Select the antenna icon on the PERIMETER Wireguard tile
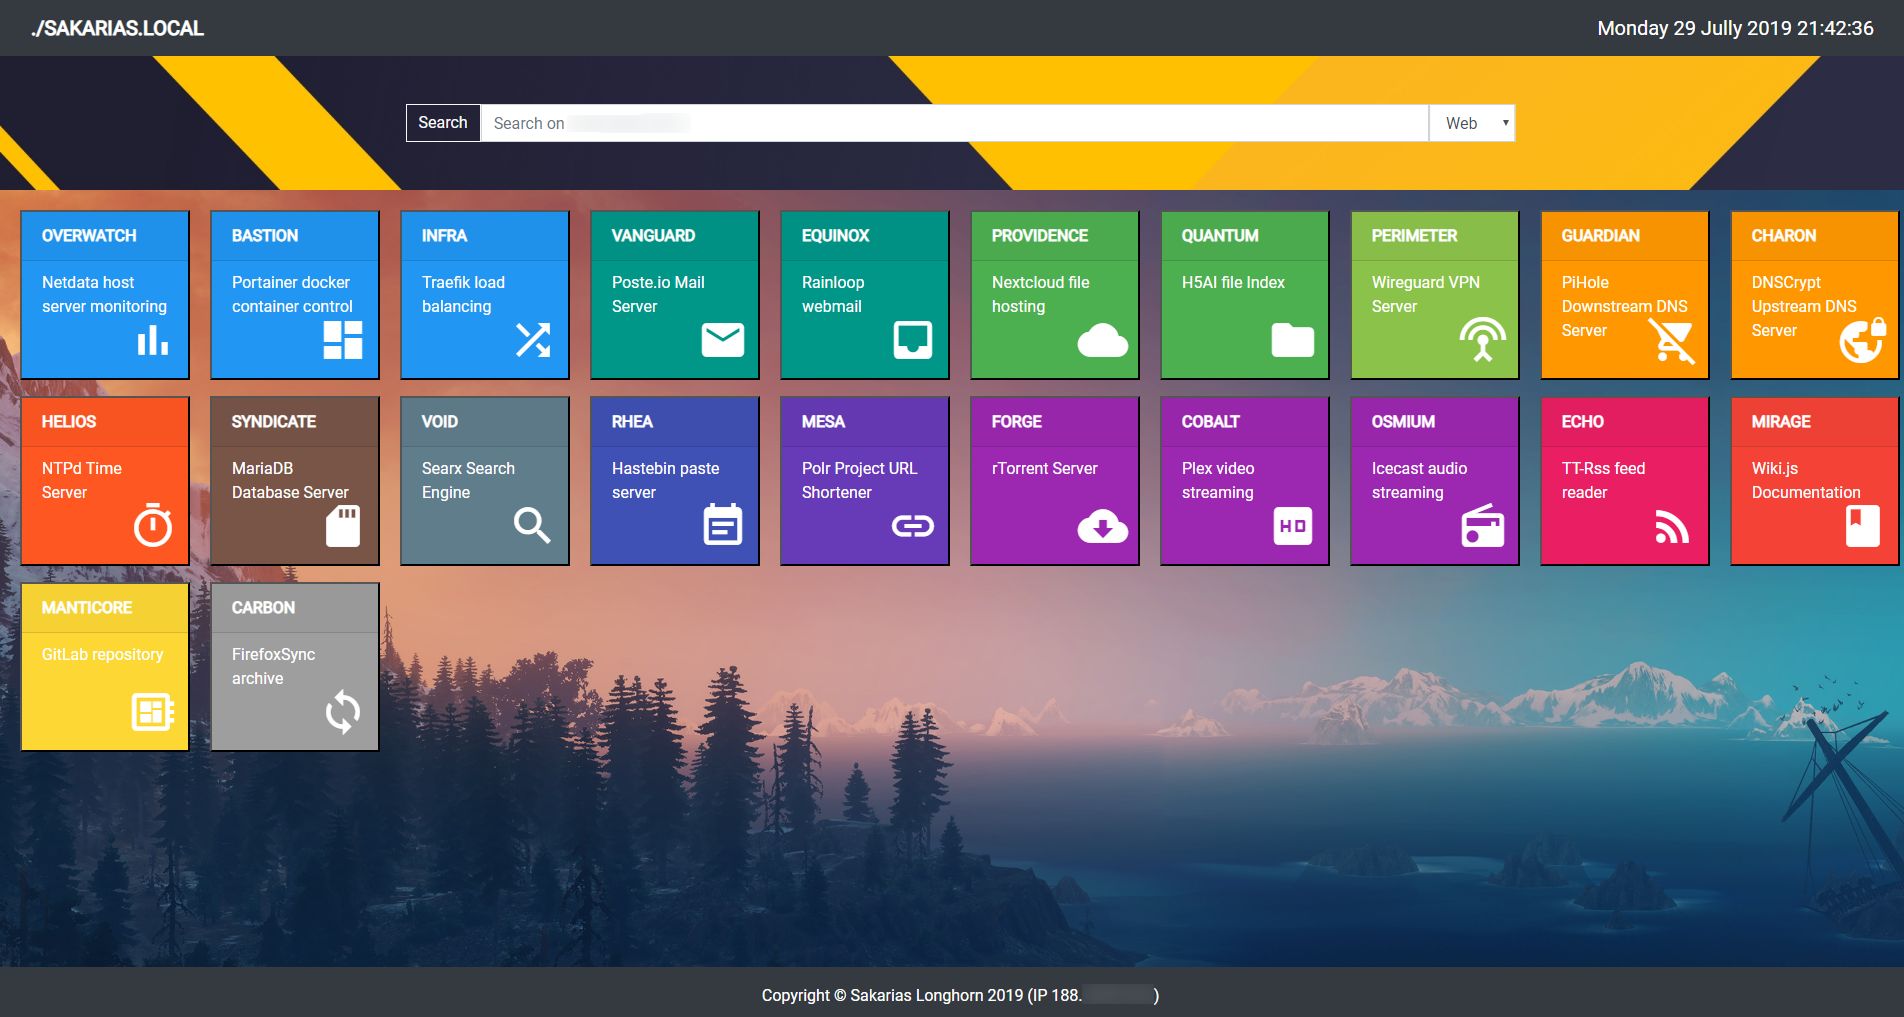Image resolution: width=1904 pixels, height=1017 pixels. click(x=1483, y=340)
